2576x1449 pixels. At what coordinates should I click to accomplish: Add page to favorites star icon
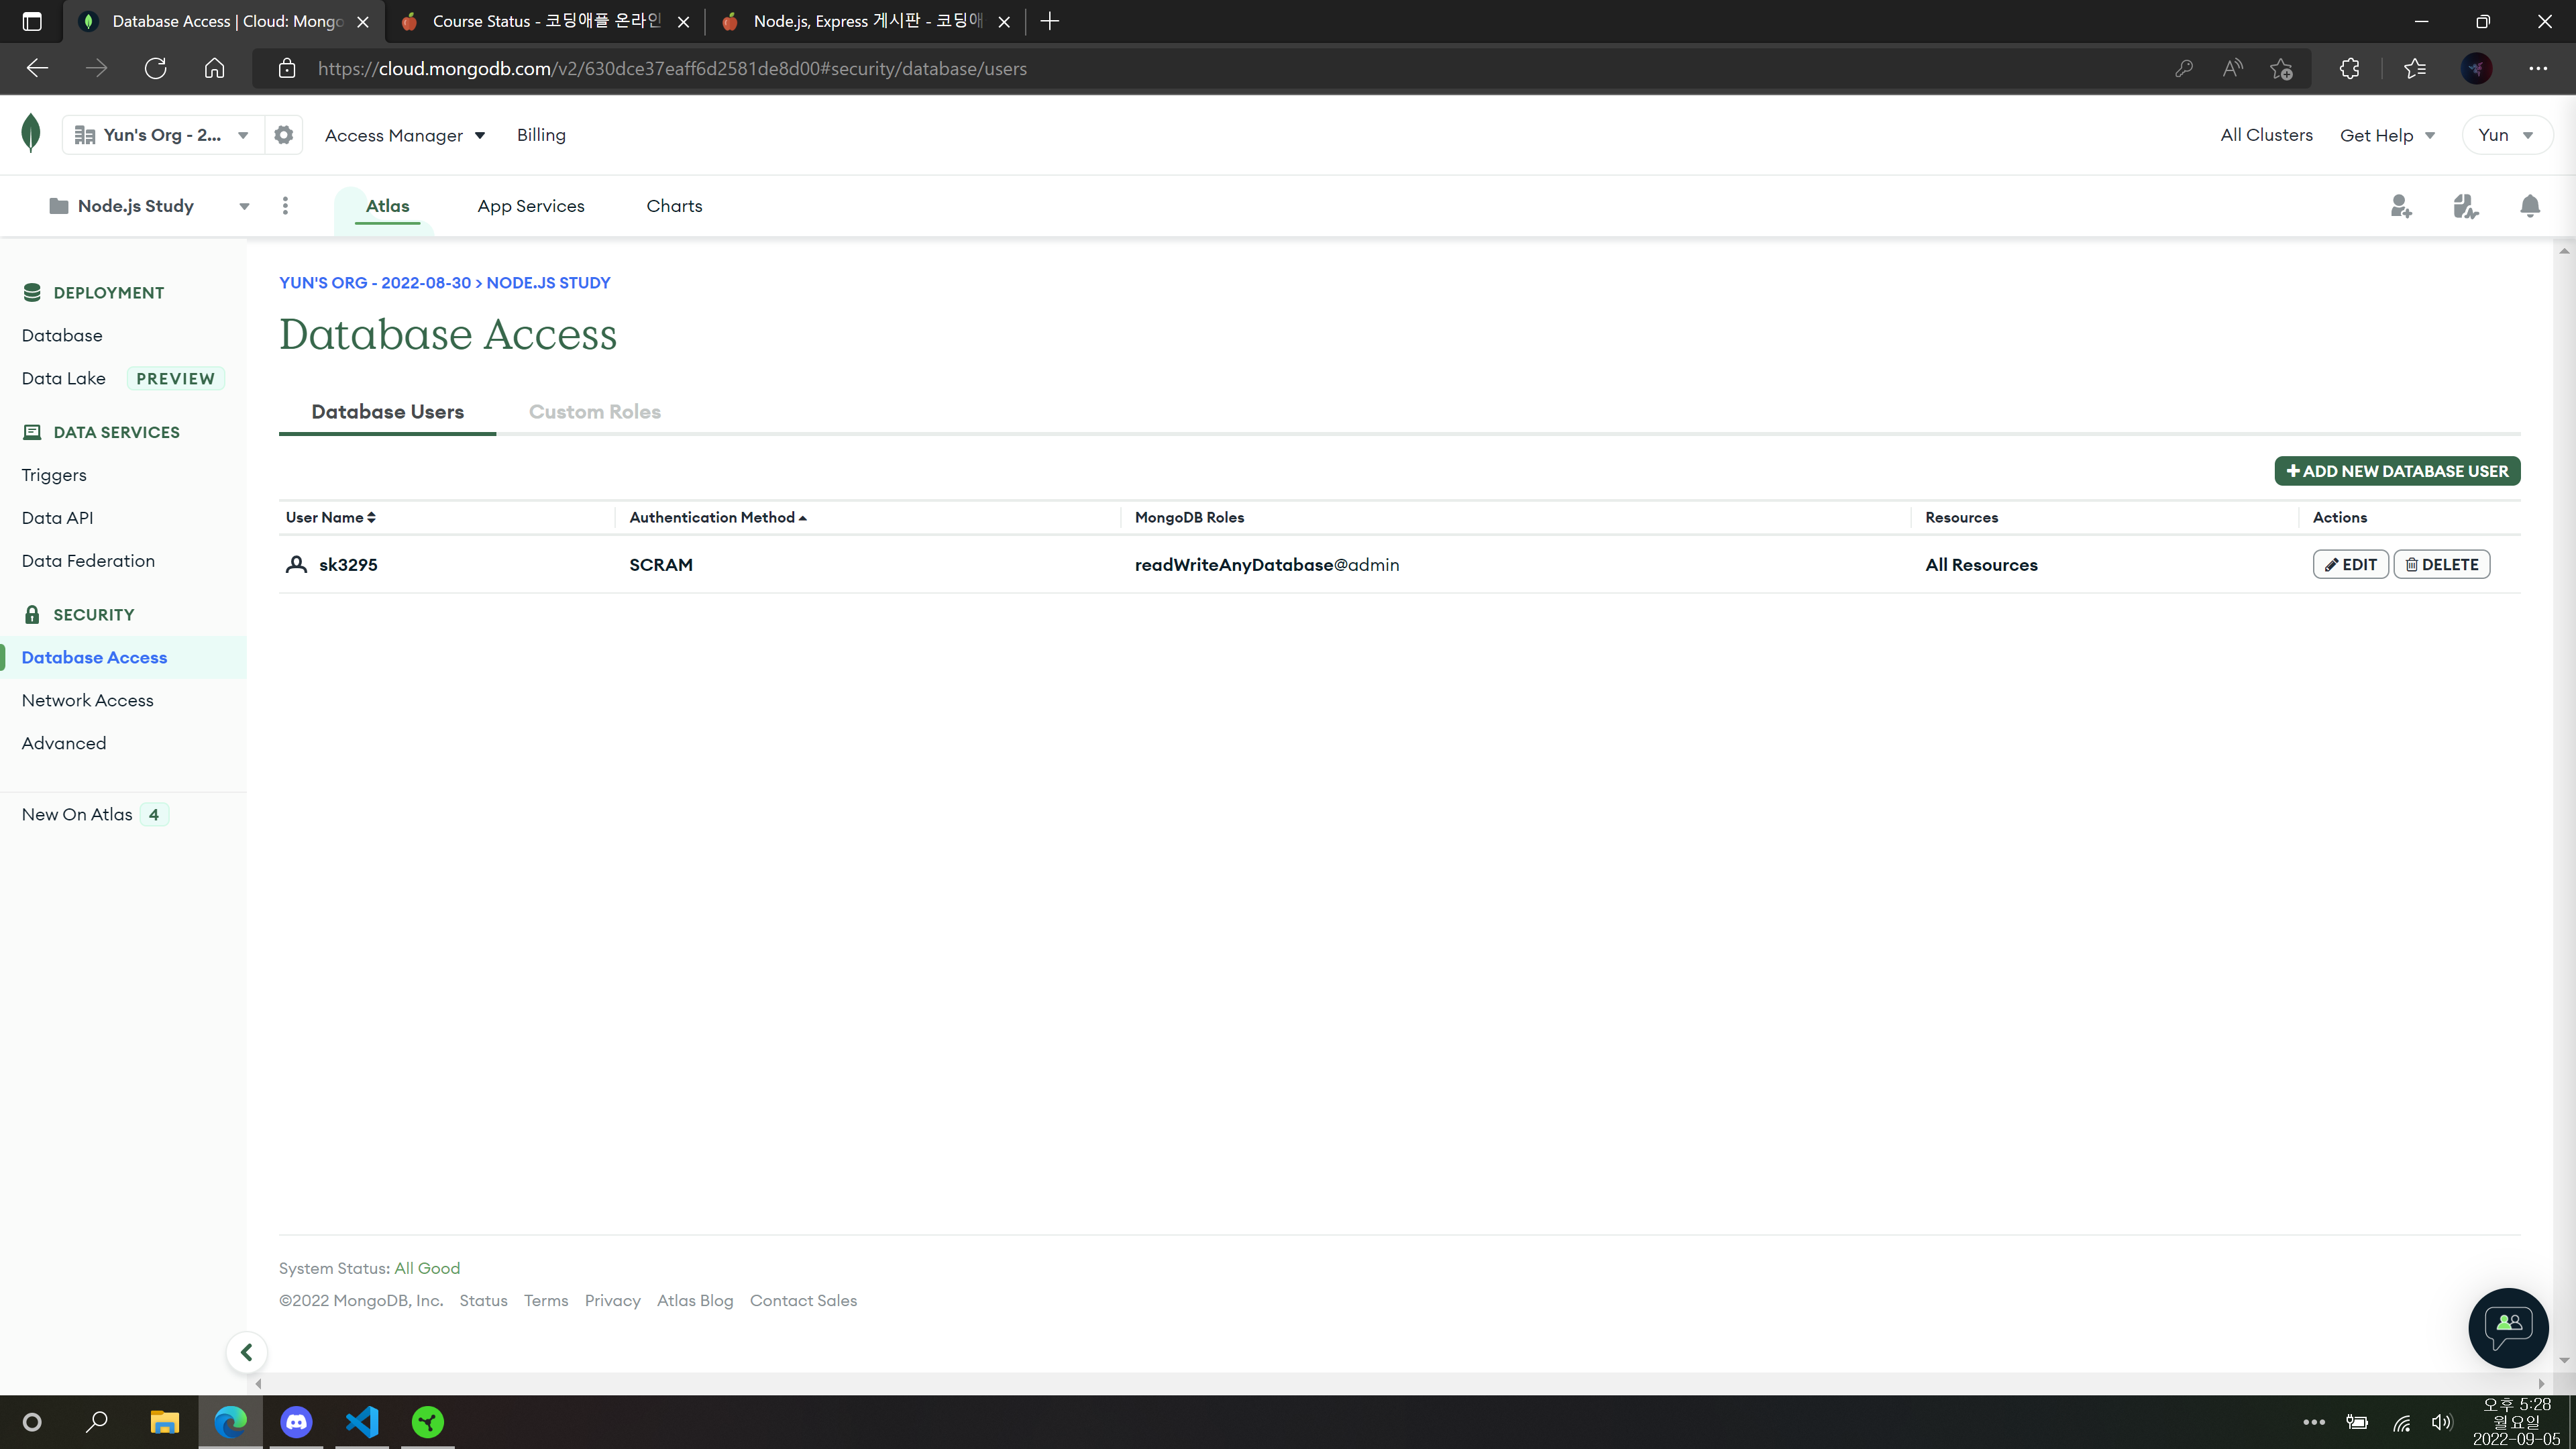pyautogui.click(x=2281, y=68)
